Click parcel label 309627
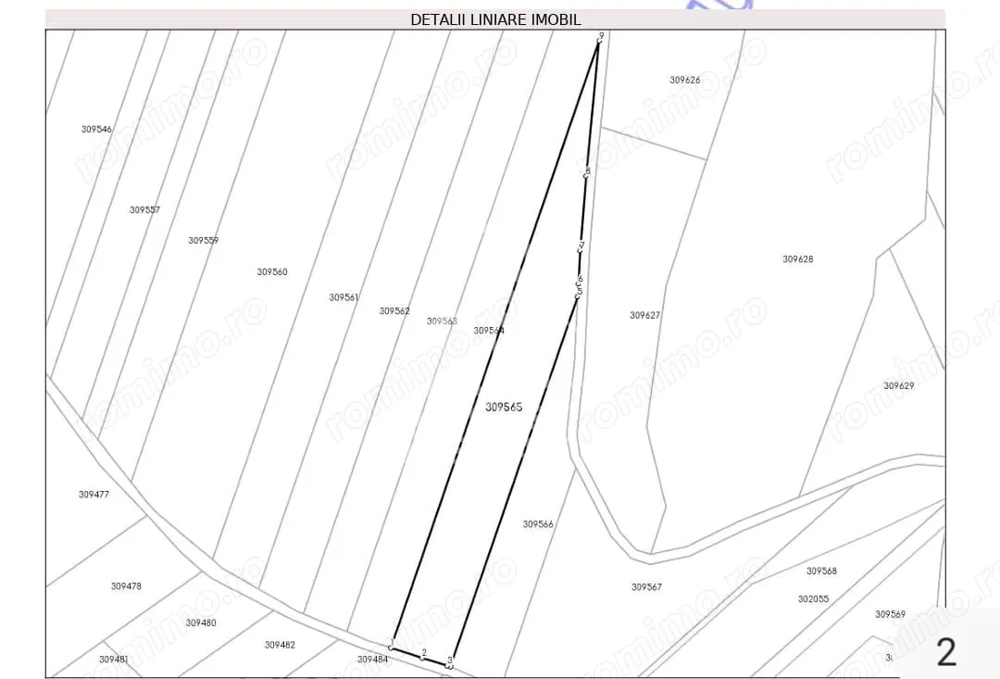 [643, 315]
